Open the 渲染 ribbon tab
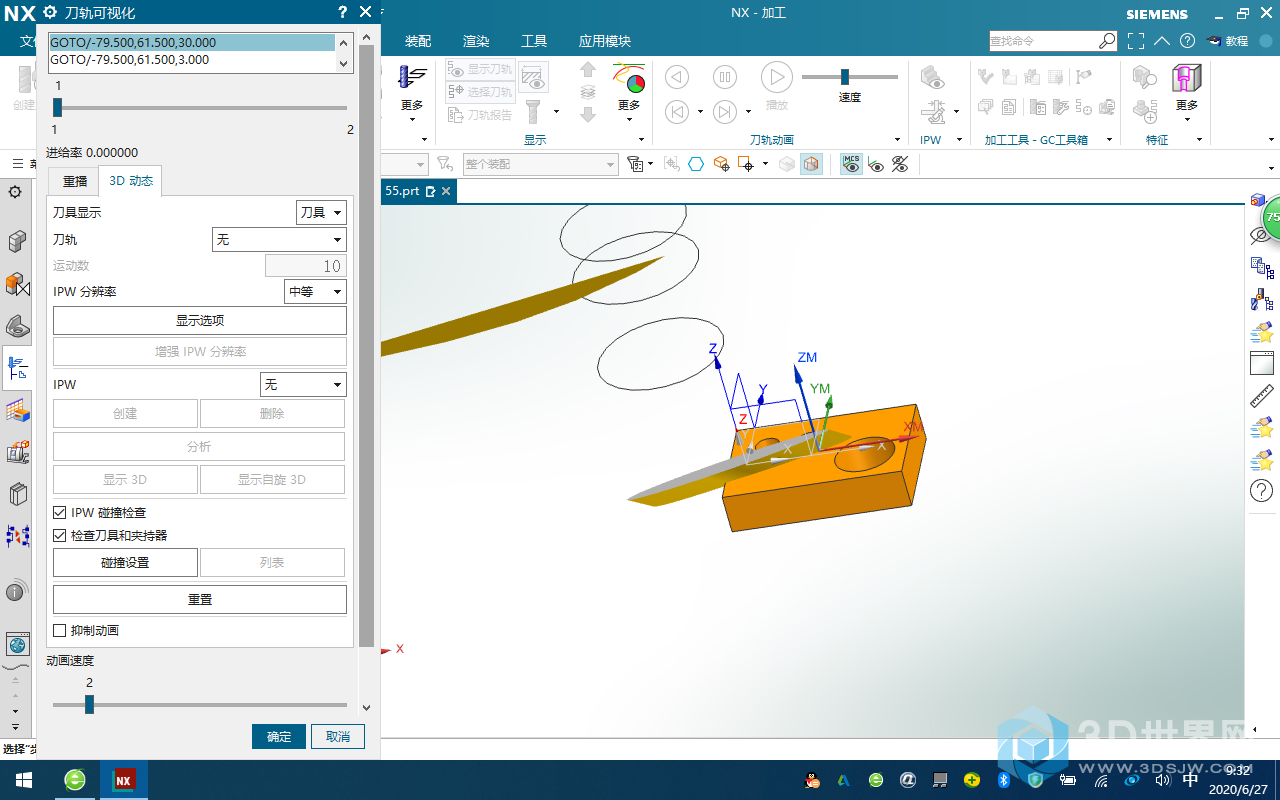 pos(476,41)
